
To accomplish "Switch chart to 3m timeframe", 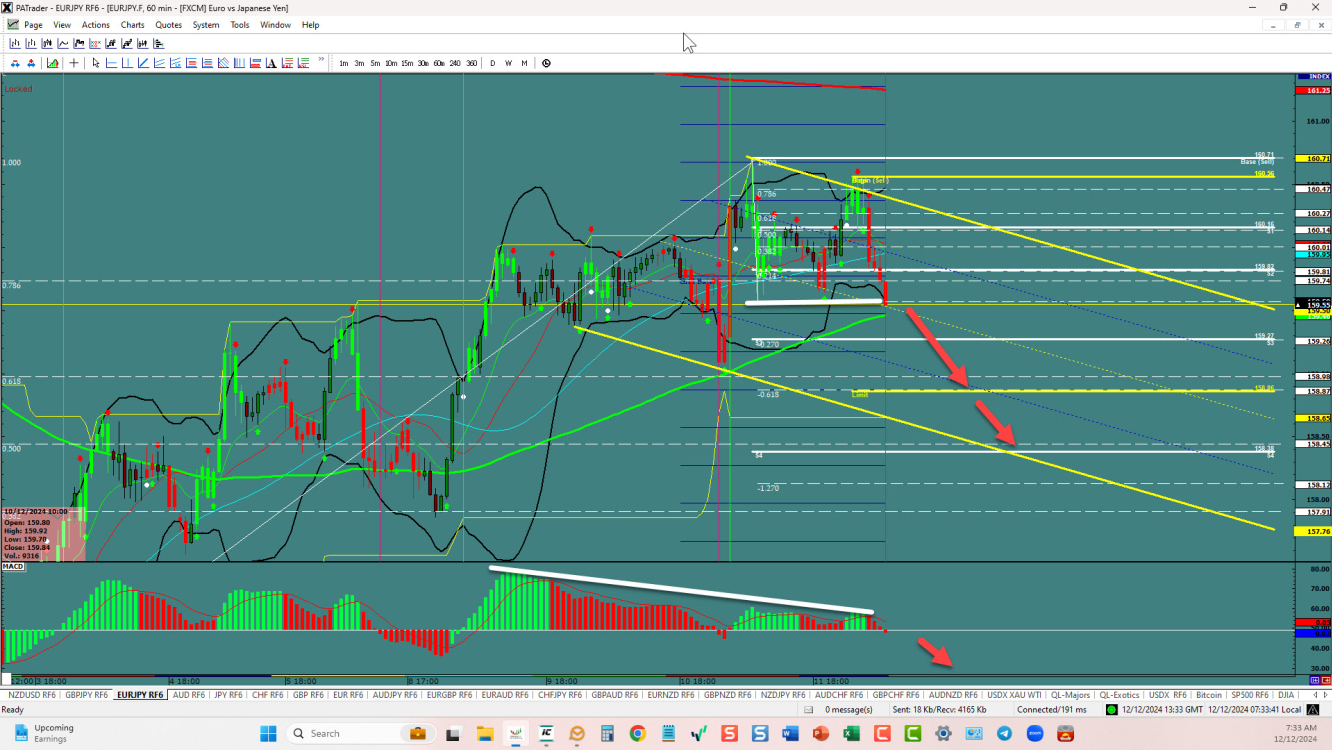I will (359, 63).
